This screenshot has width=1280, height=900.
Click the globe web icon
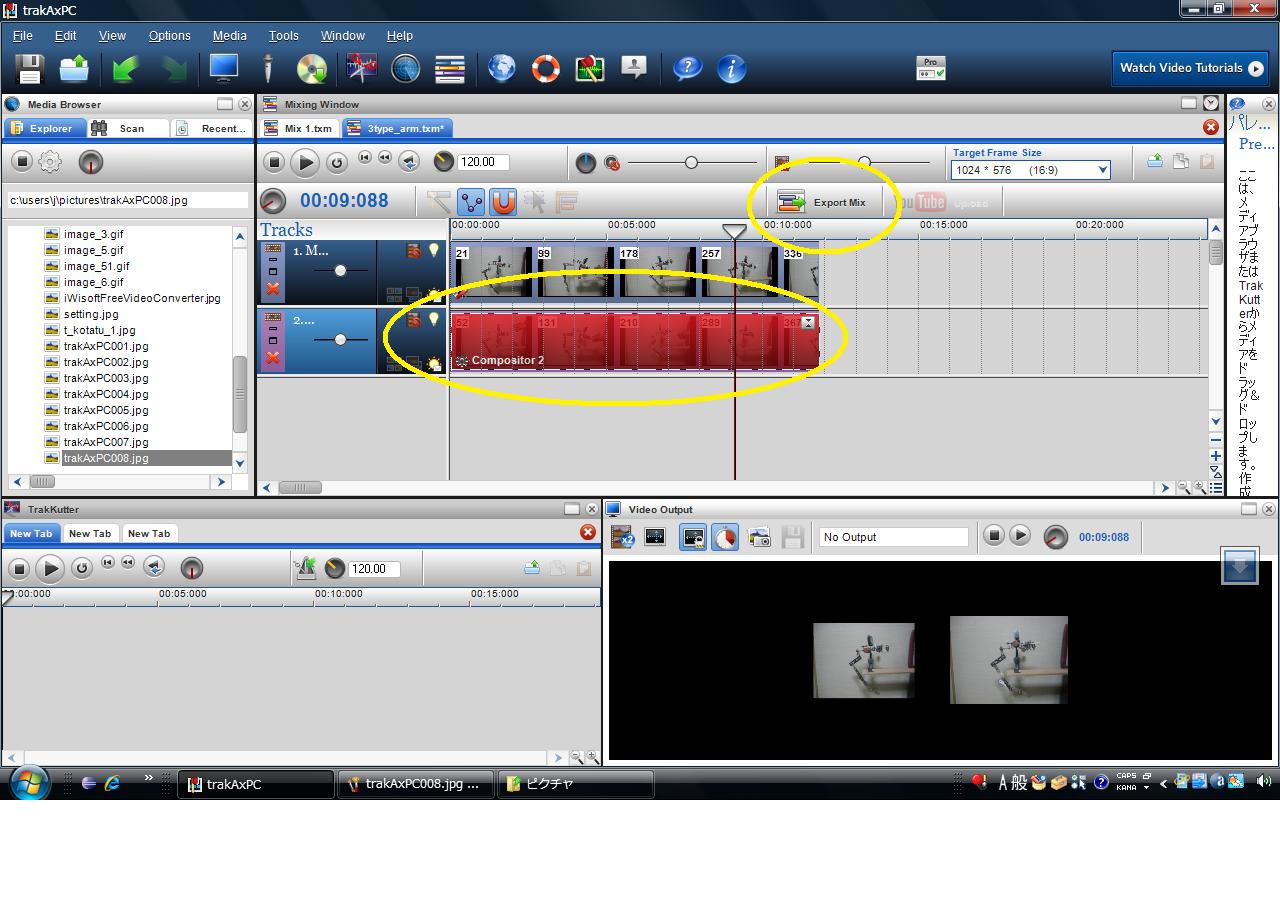click(x=501, y=68)
